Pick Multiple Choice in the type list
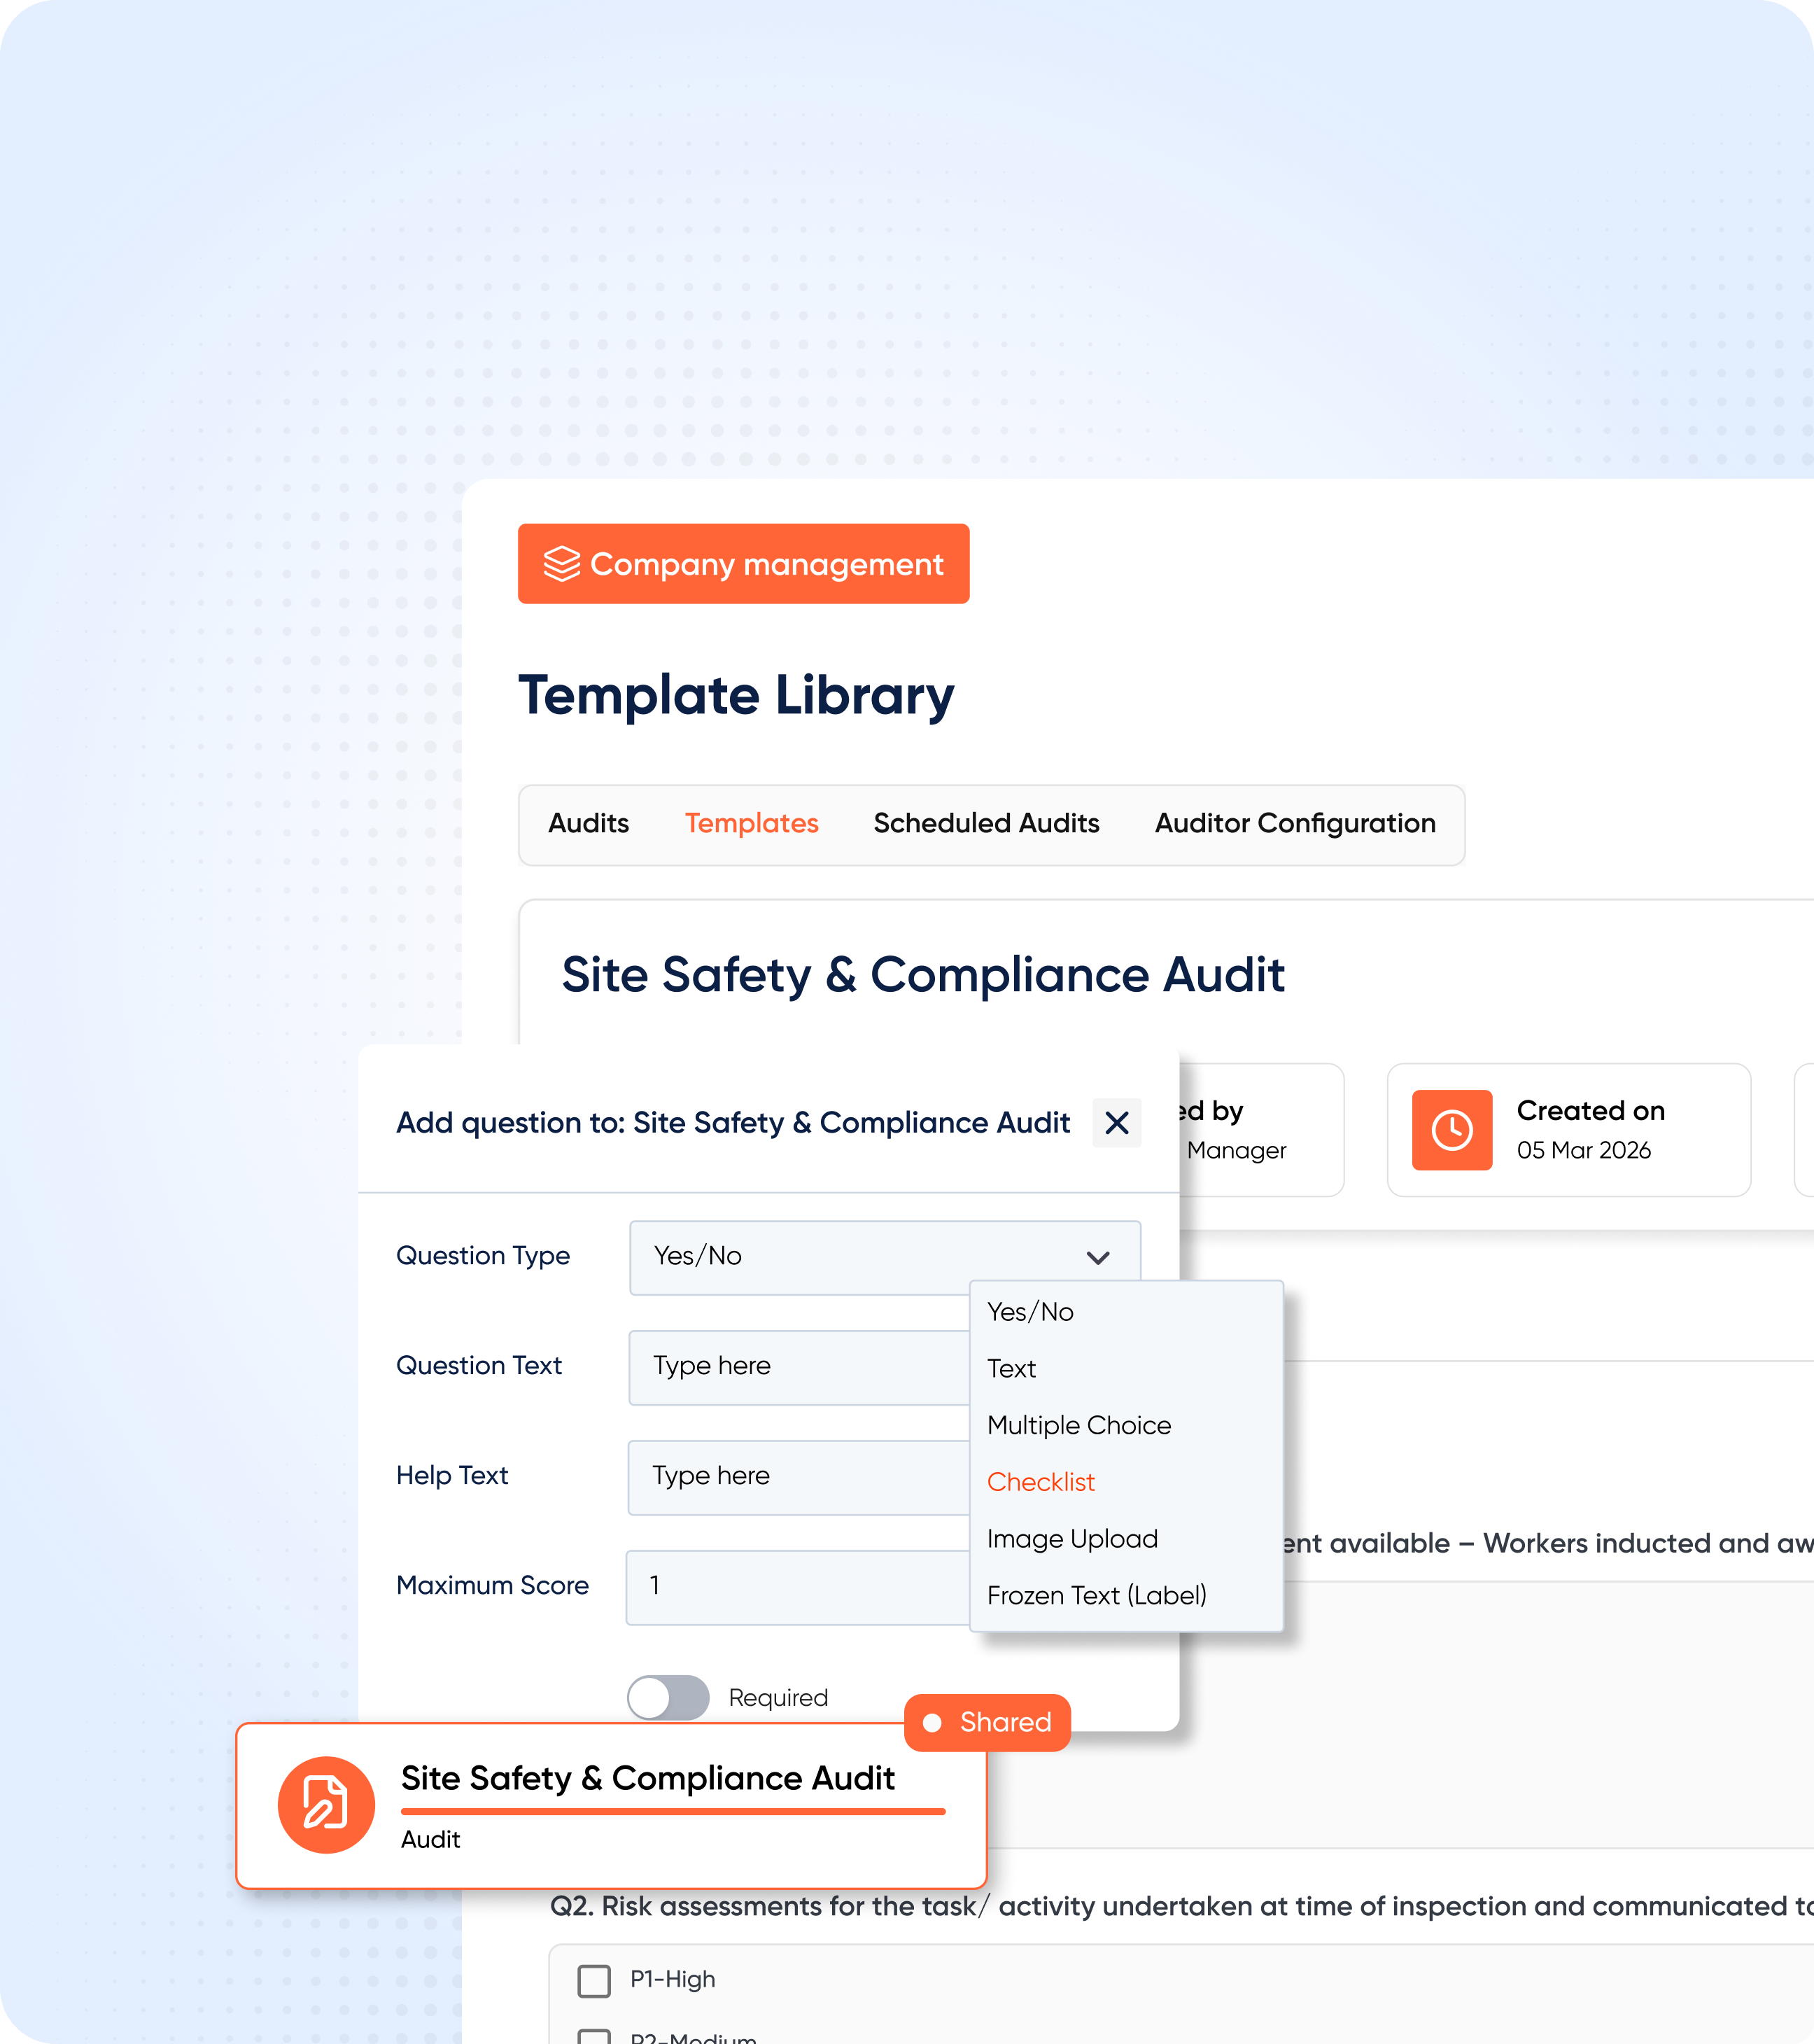The height and width of the screenshot is (2044, 1814). 1079,1426
